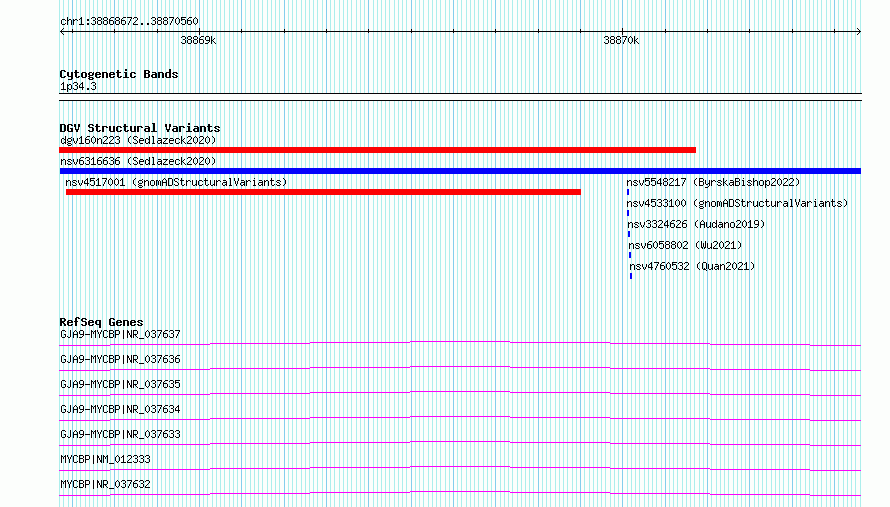Click the small blue nsv4760532 variant marker
The image size is (890, 507).
coord(631,276)
